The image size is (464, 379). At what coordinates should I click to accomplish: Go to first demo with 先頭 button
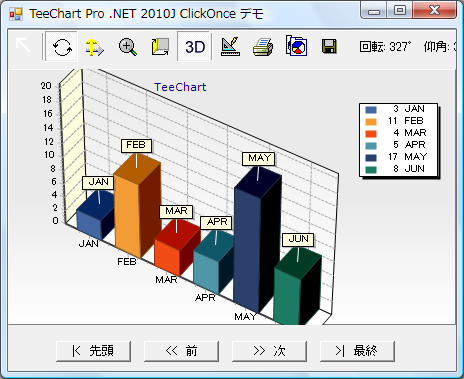93,351
